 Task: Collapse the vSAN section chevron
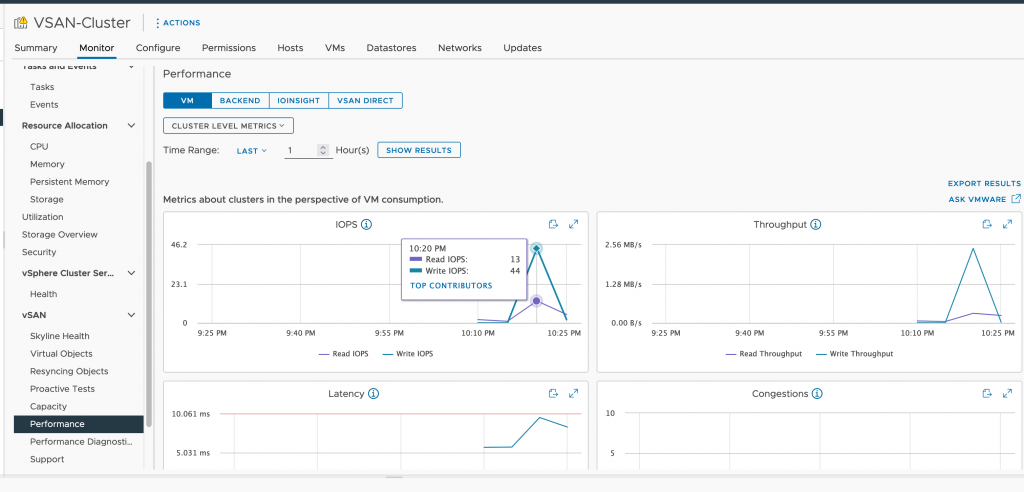pyautogui.click(x=131, y=315)
